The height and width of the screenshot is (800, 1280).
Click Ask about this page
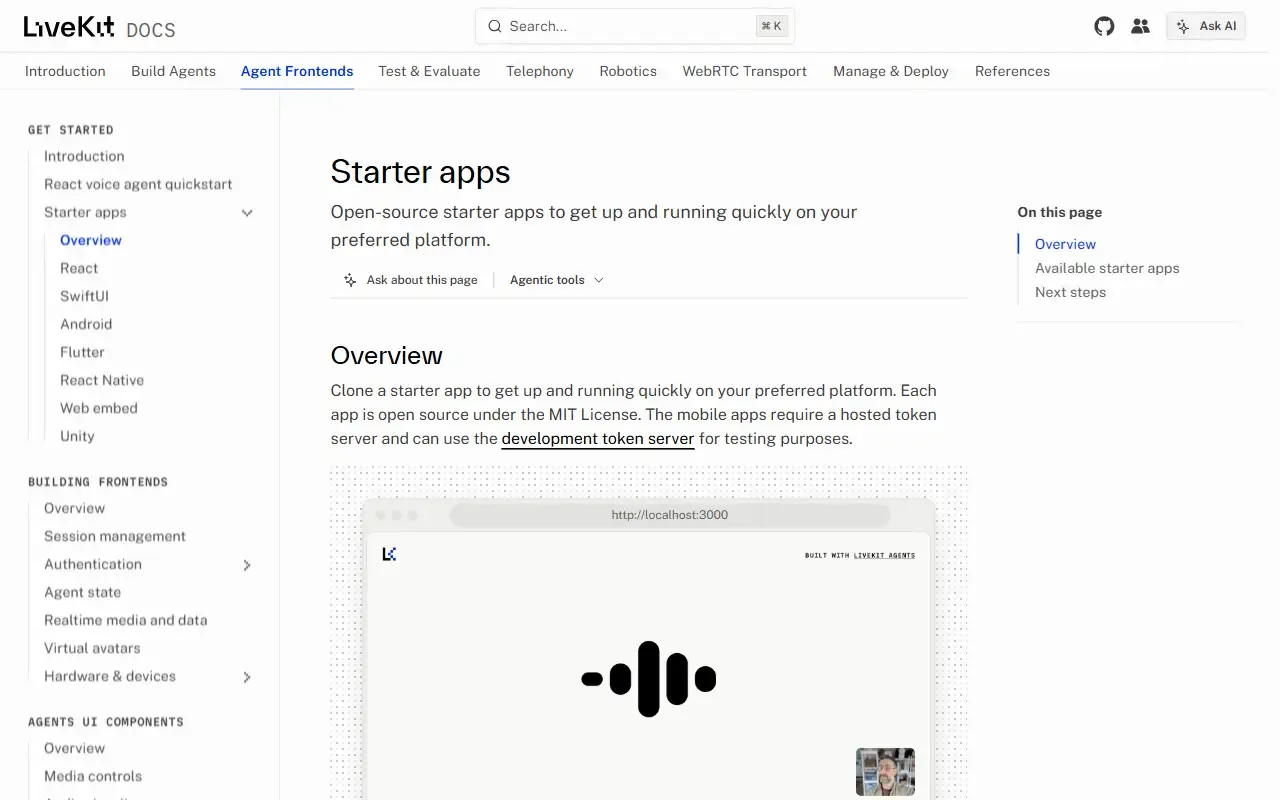410,280
